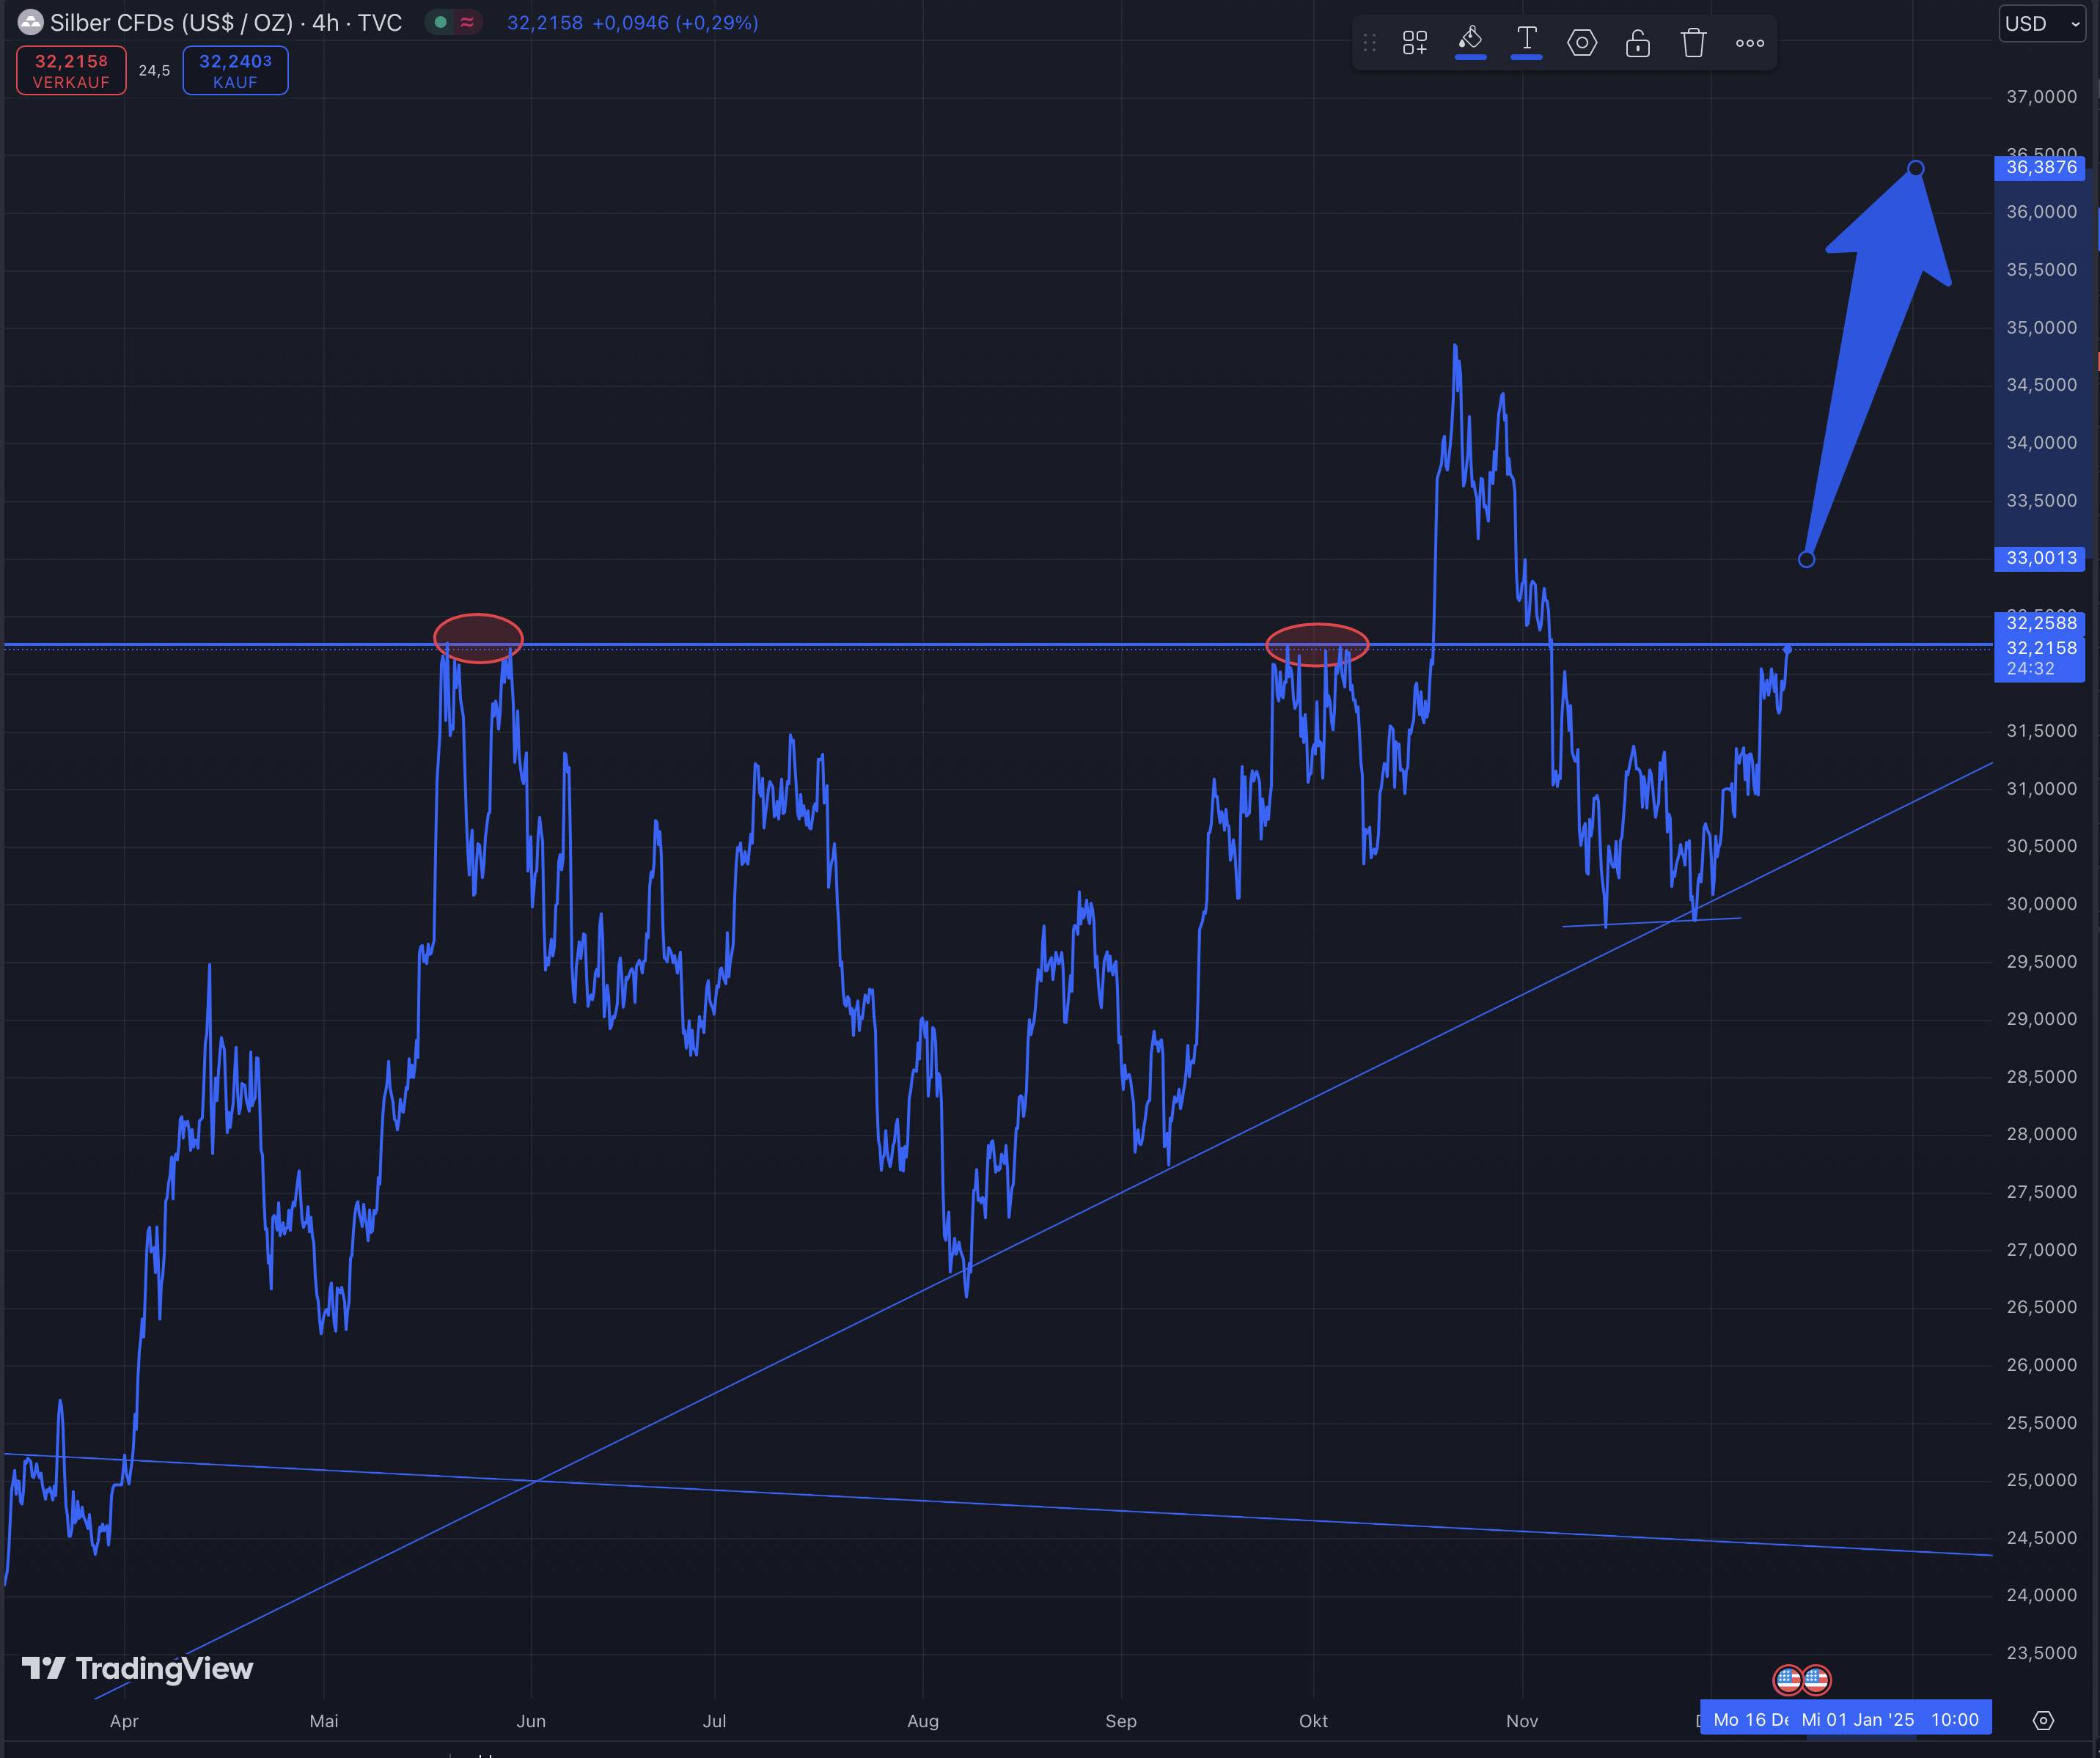Click the KAUF buy button
The image size is (2100, 1758).
235,71
